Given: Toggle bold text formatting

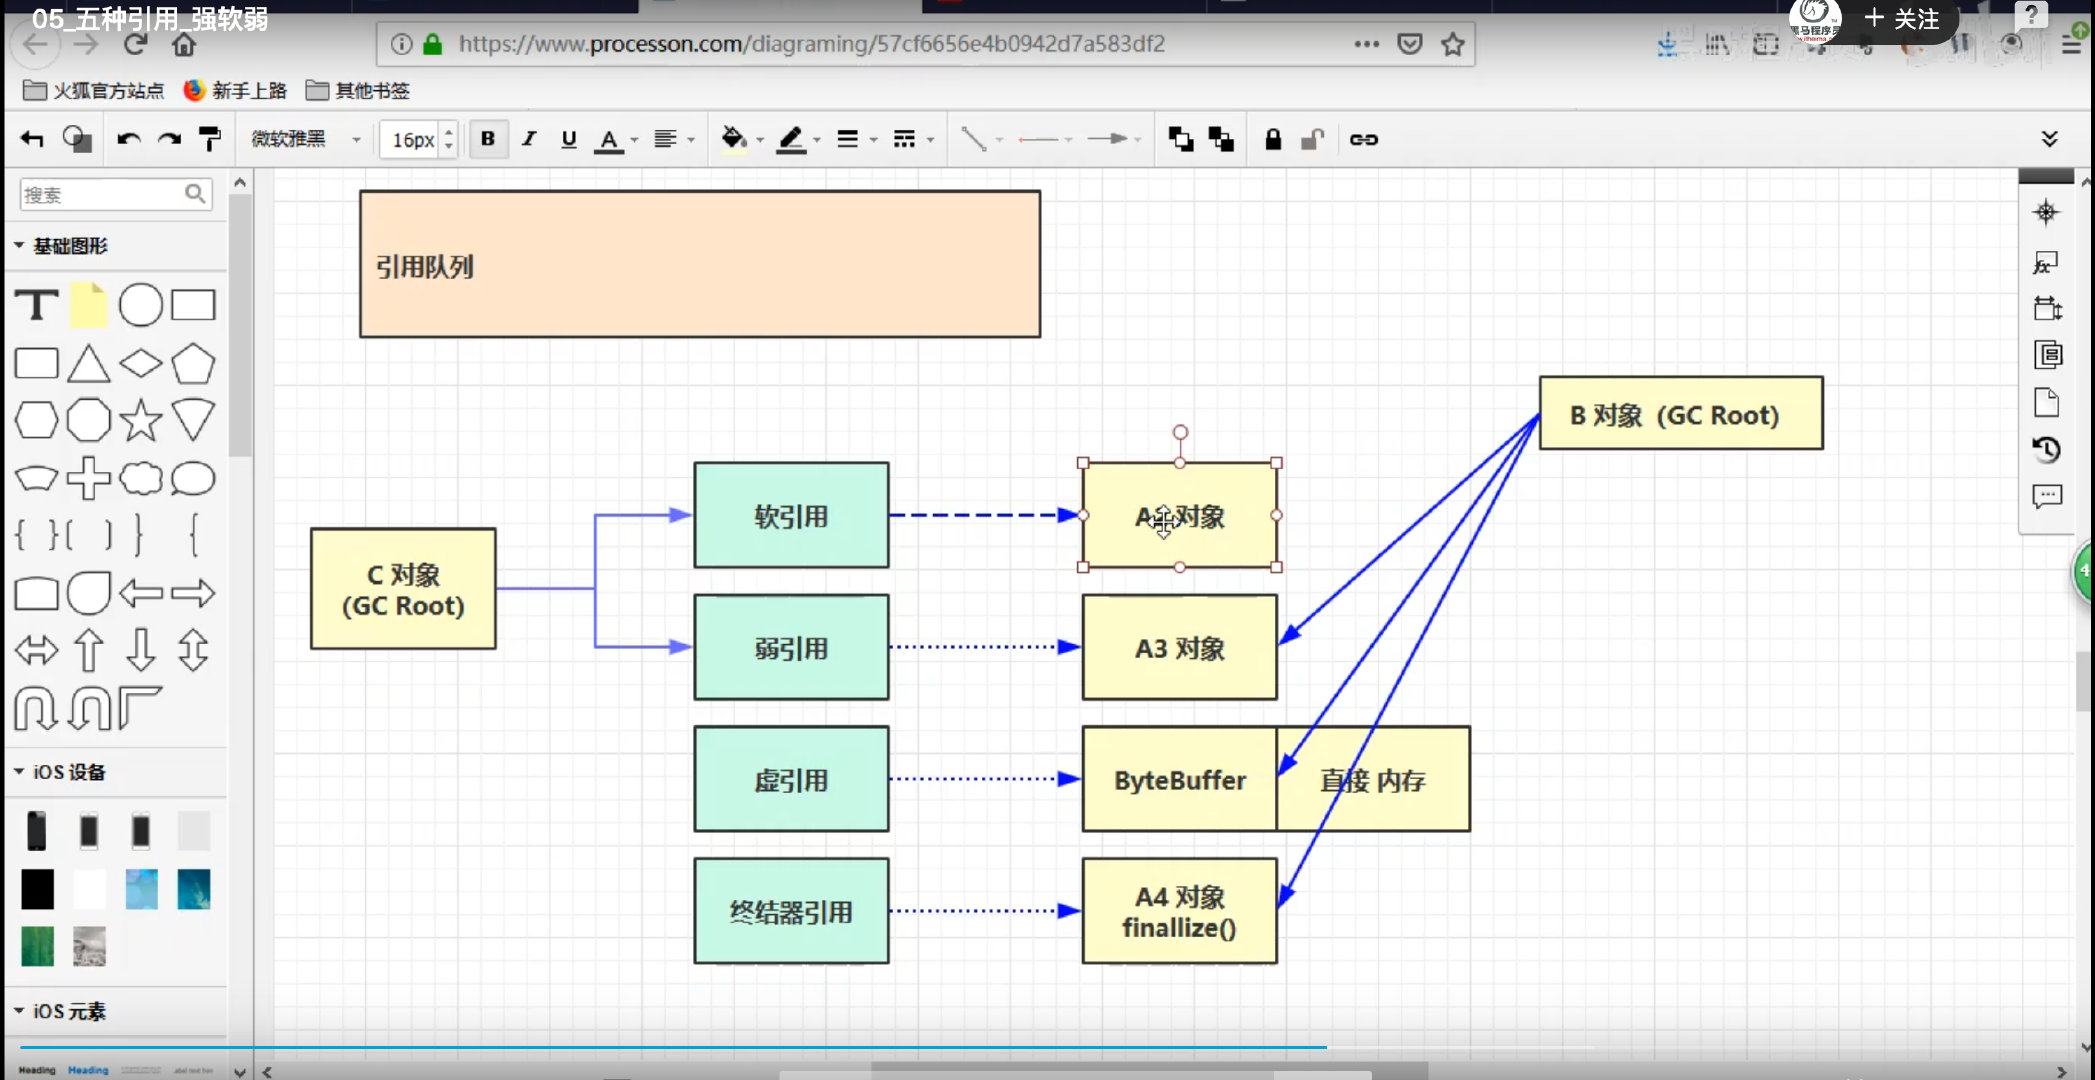Looking at the screenshot, I should tap(488, 139).
